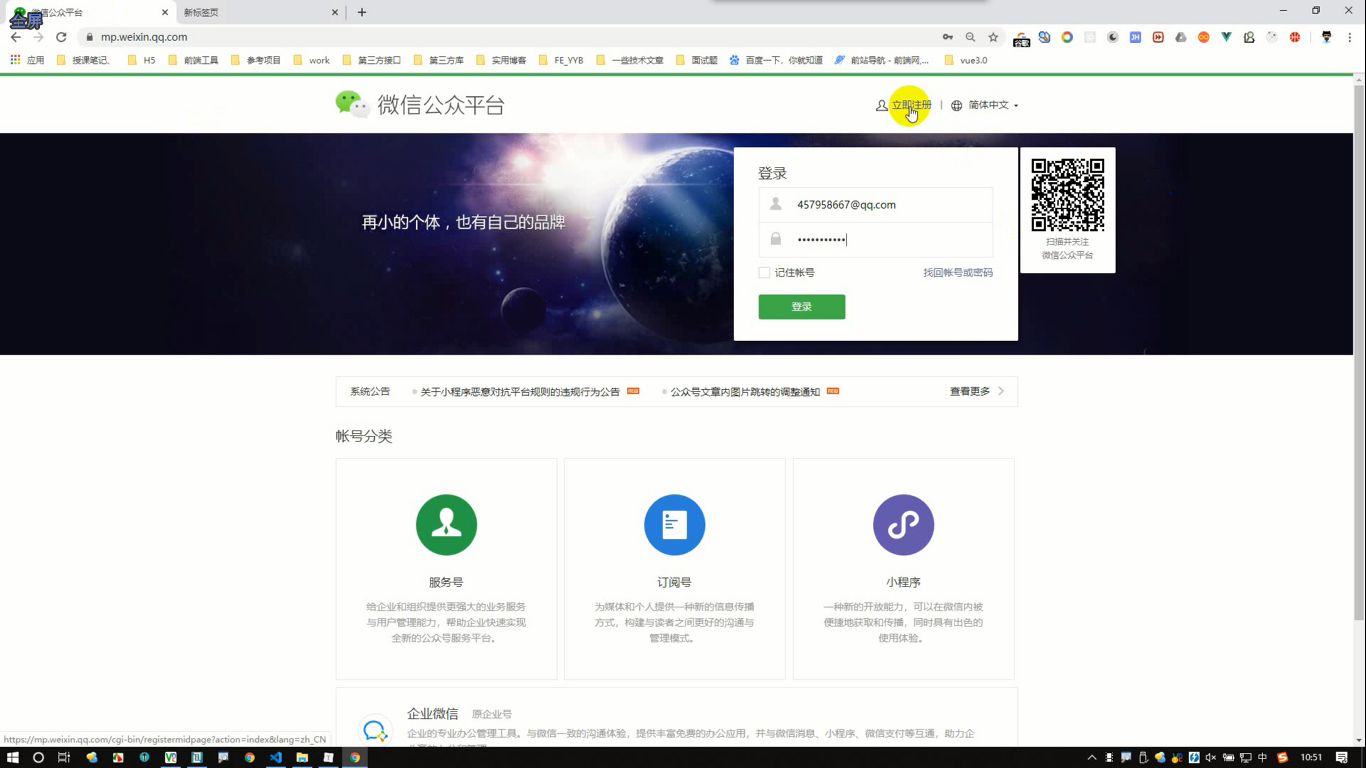Click the green 登录 login button
This screenshot has height=768, width=1366.
(801, 307)
